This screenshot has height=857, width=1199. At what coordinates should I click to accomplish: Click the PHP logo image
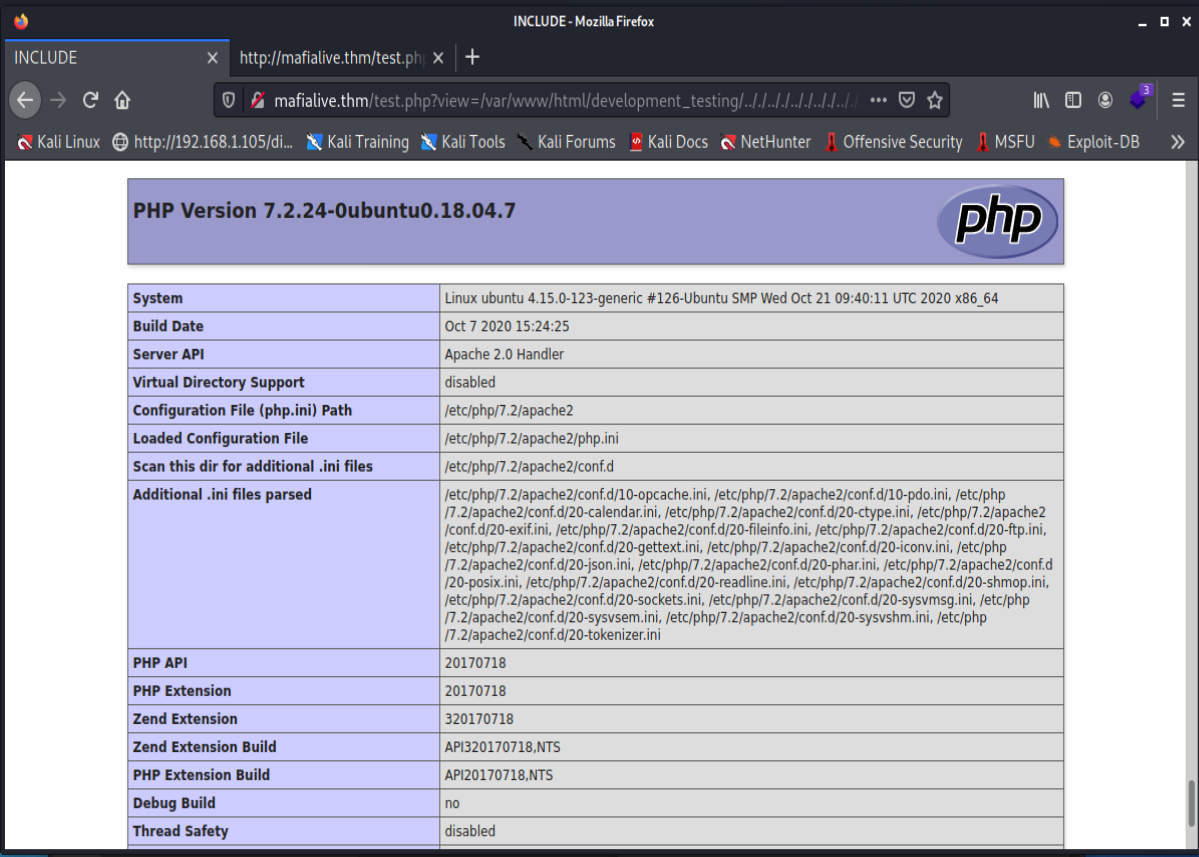997,221
